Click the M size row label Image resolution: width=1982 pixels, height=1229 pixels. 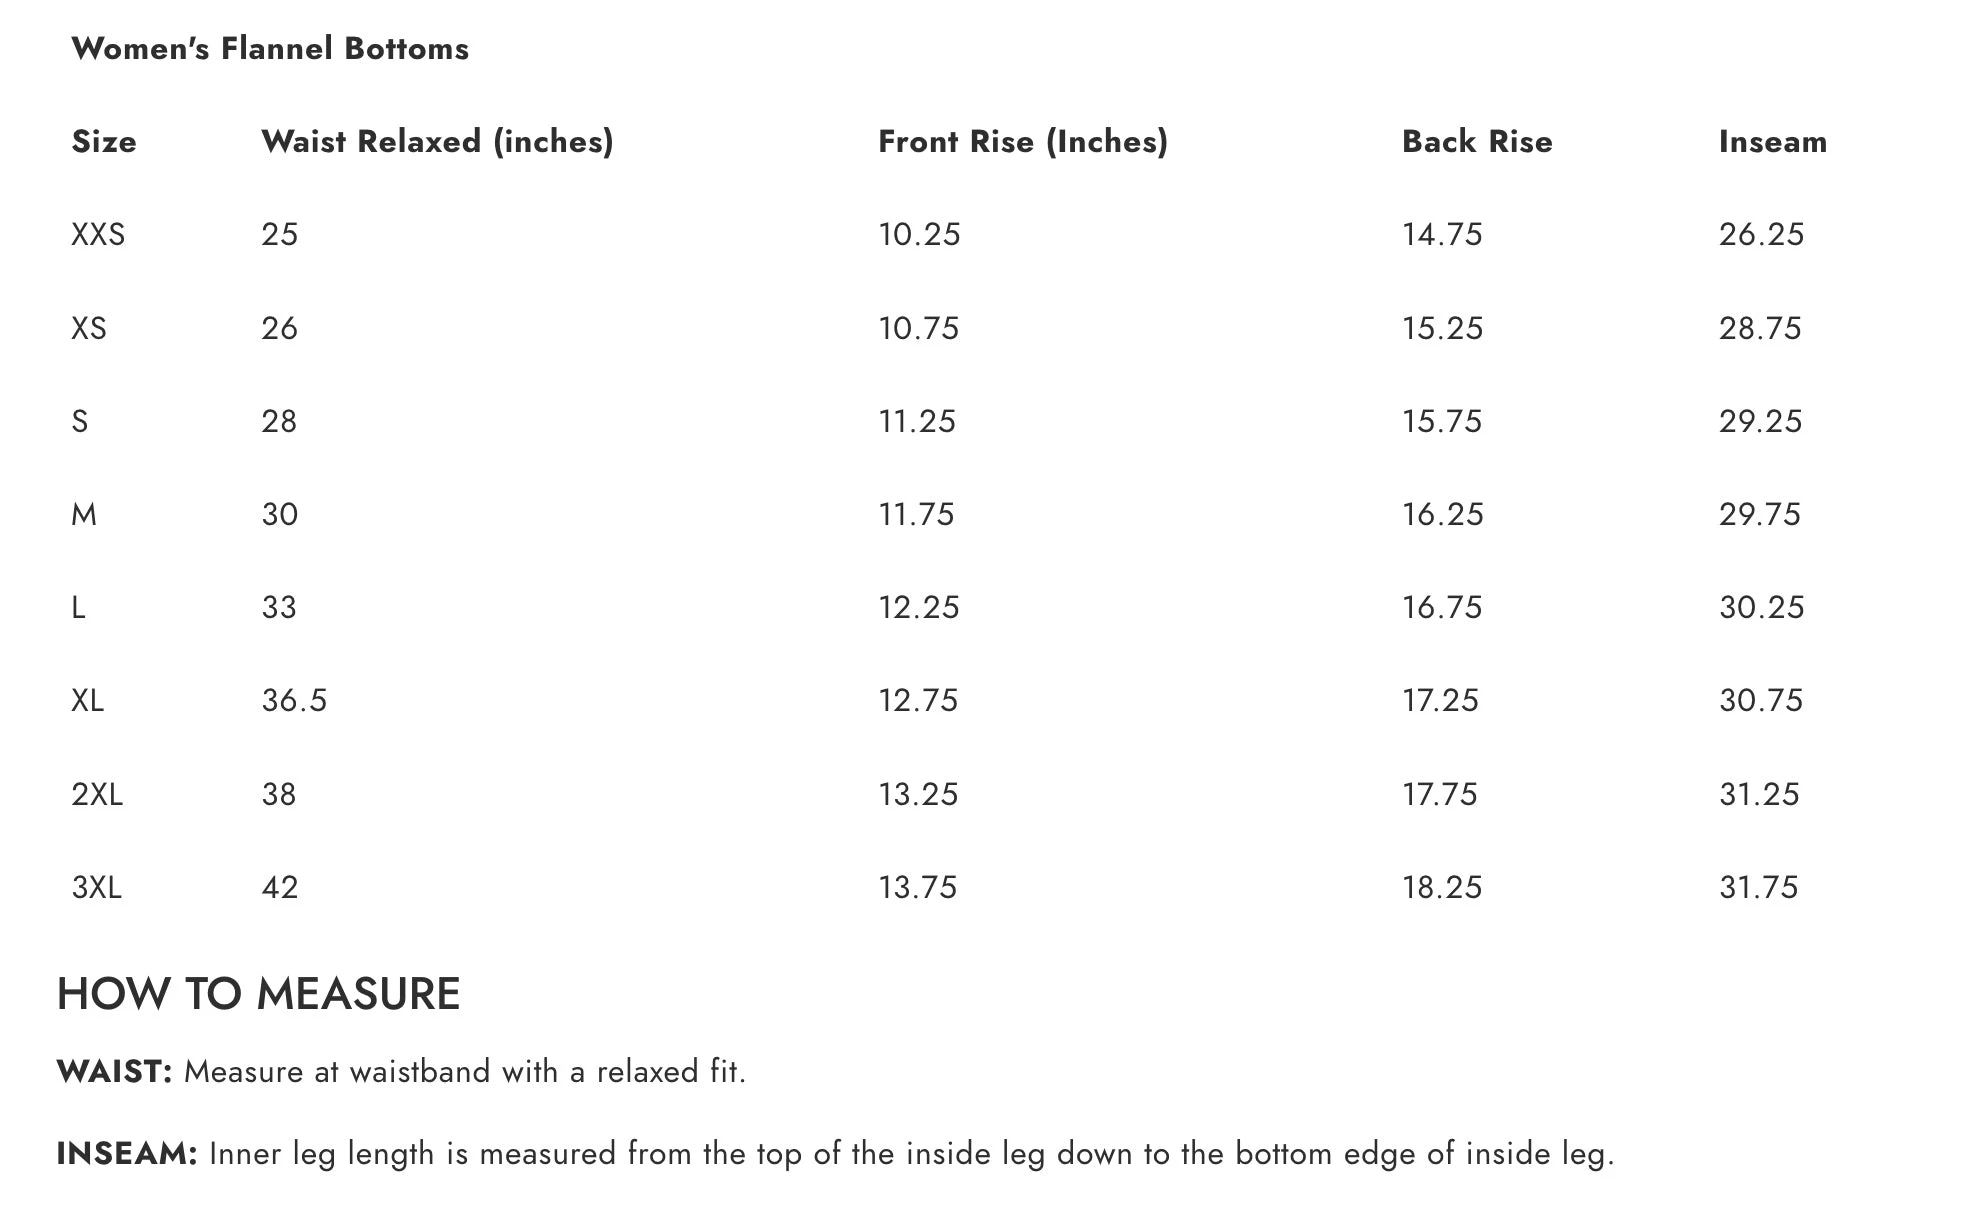(x=84, y=515)
